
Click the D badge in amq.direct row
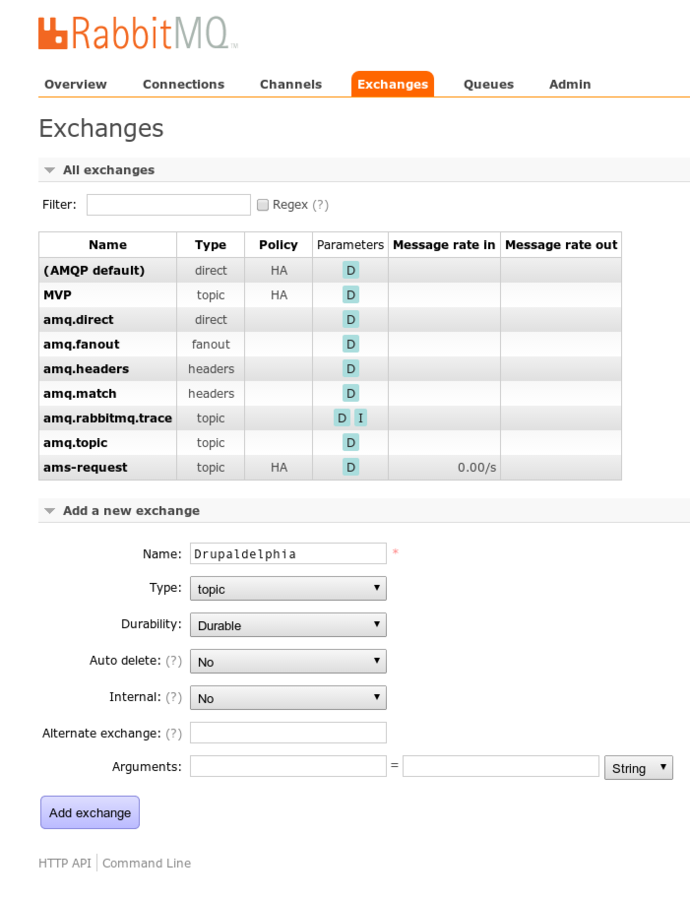350,320
